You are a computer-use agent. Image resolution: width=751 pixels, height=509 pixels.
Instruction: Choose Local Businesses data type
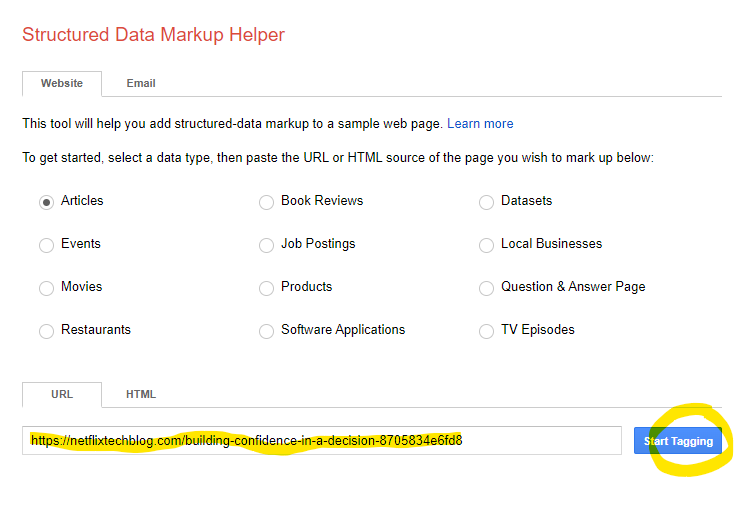click(x=486, y=245)
